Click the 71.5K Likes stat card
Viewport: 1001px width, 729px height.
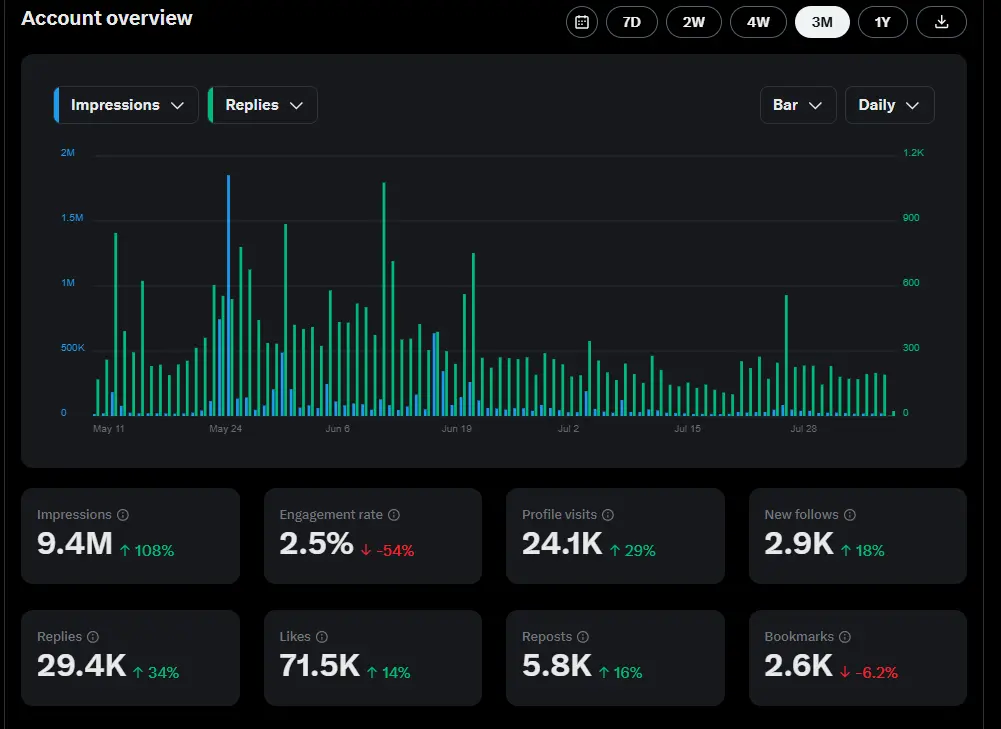(373, 658)
